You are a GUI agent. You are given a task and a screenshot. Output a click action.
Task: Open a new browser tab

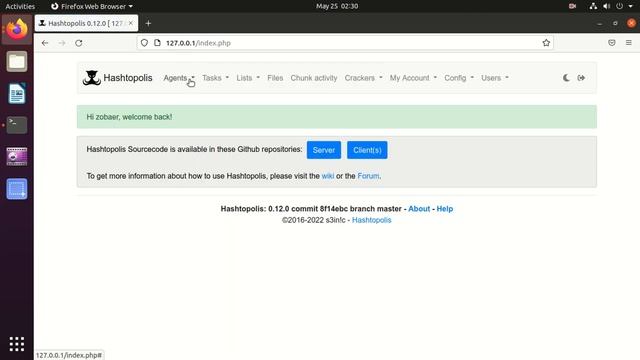[148, 23]
